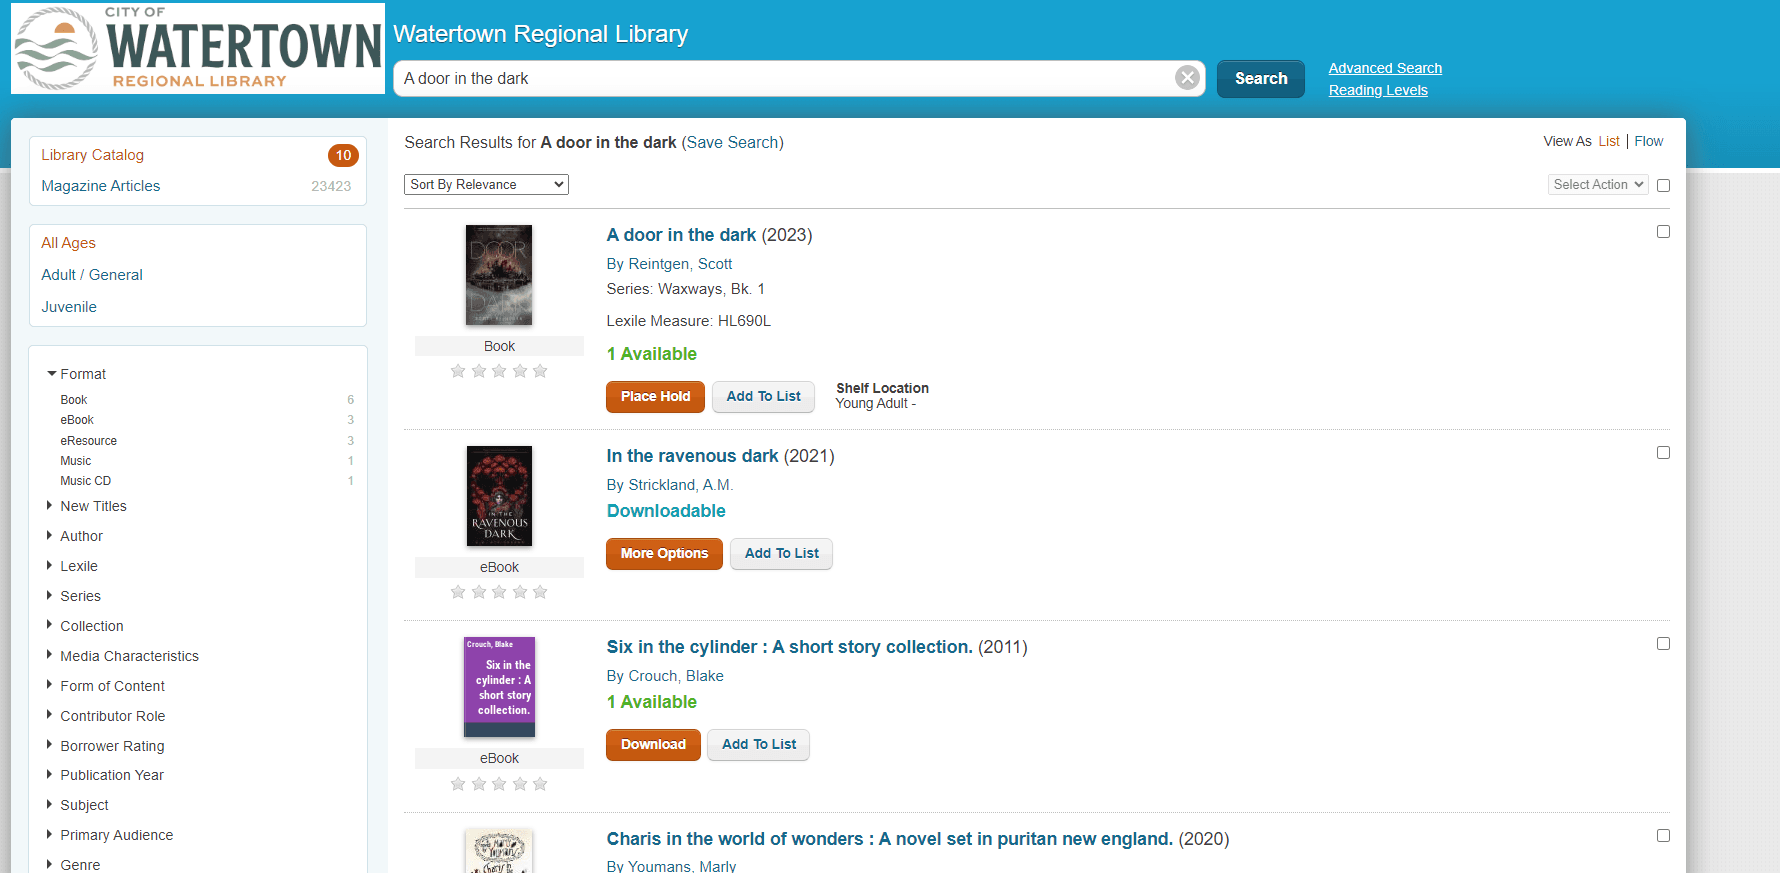The height and width of the screenshot is (873, 1780).
Task: Switch to Magazine Articles results
Action: coord(100,186)
